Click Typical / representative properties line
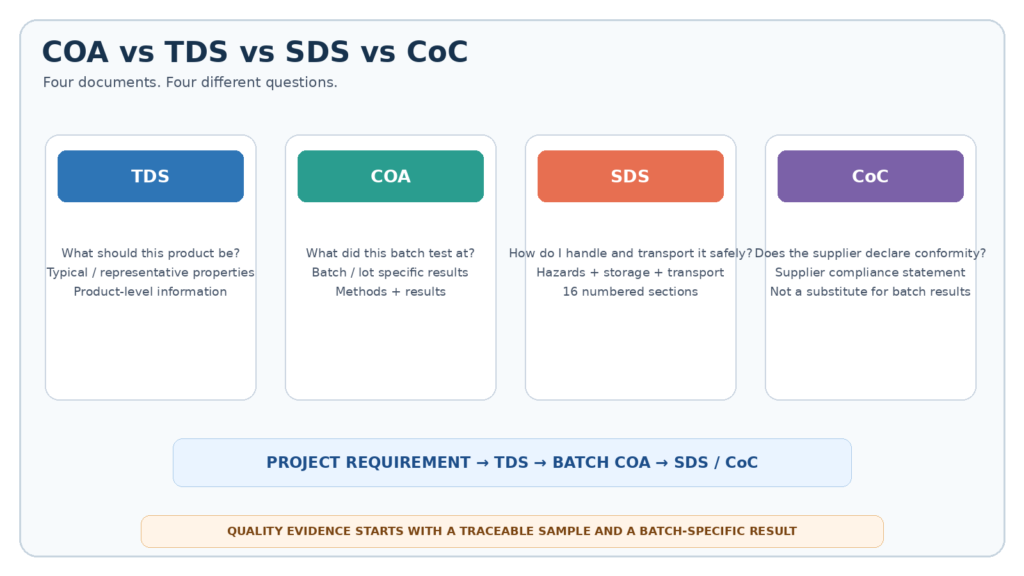The width and height of the screenshot is (1024, 576). [x=150, y=272]
